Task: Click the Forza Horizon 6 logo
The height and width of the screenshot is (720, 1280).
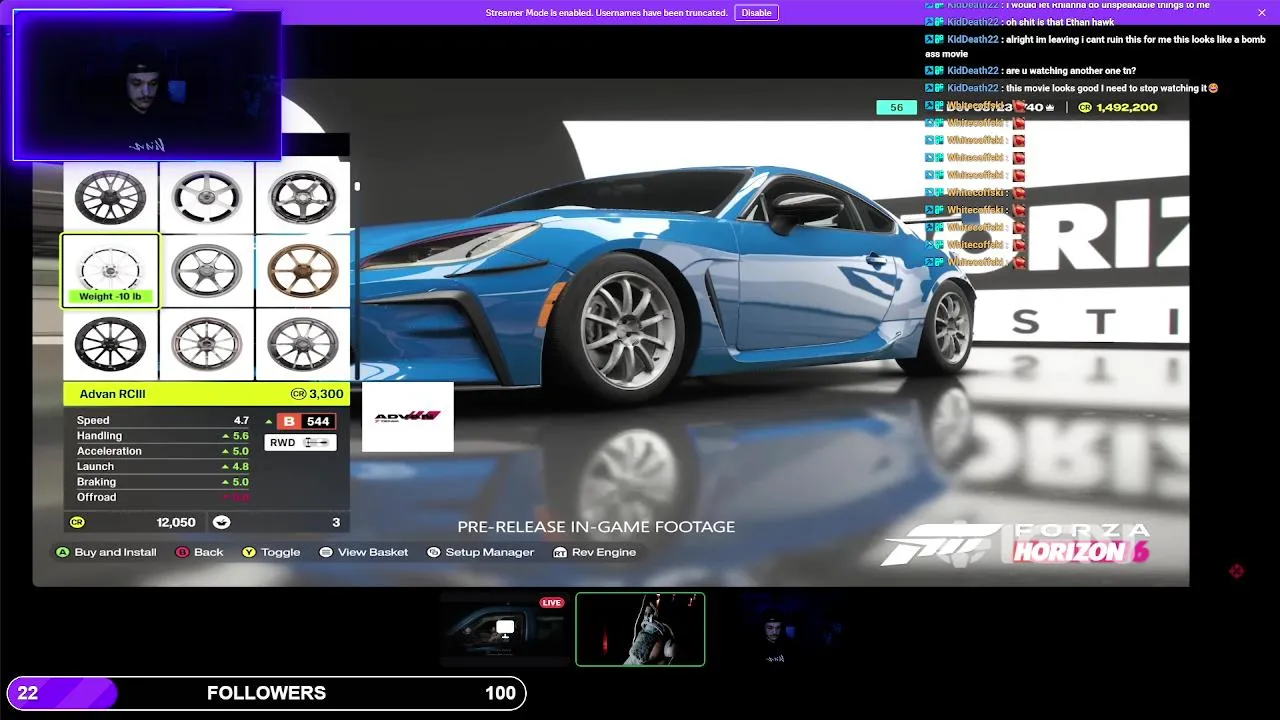Action: (1015, 544)
